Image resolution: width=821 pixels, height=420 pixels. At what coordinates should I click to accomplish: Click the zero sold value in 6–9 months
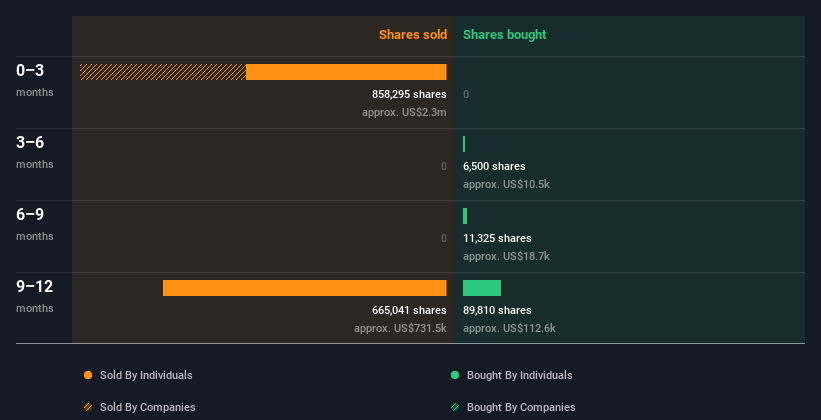[444, 238]
